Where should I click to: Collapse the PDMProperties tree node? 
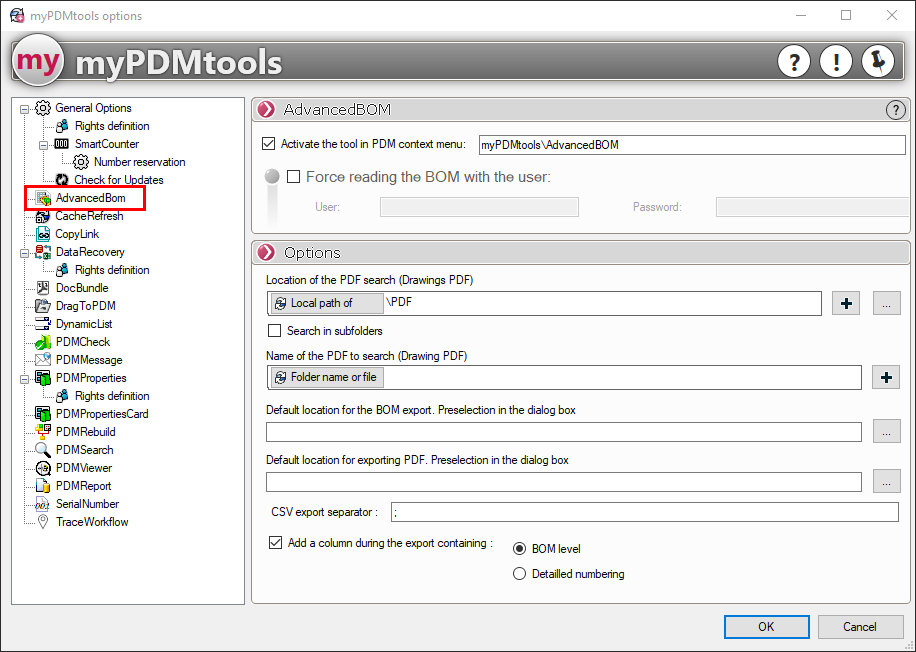(x=25, y=378)
